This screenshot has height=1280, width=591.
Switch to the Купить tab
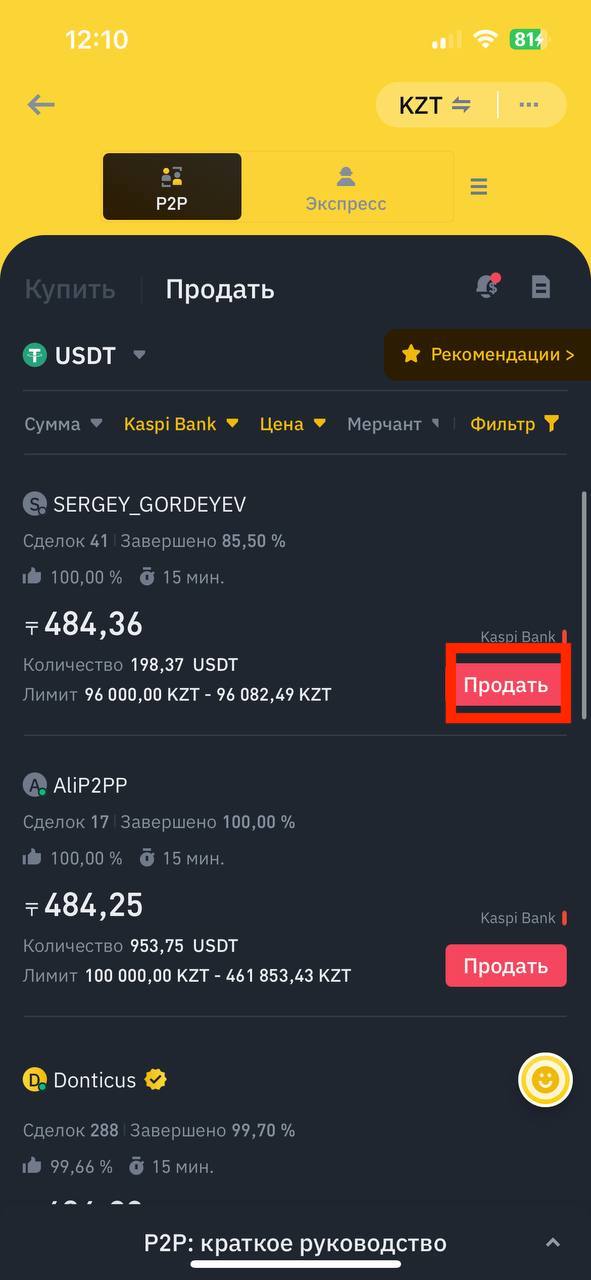pyautogui.click(x=70, y=290)
